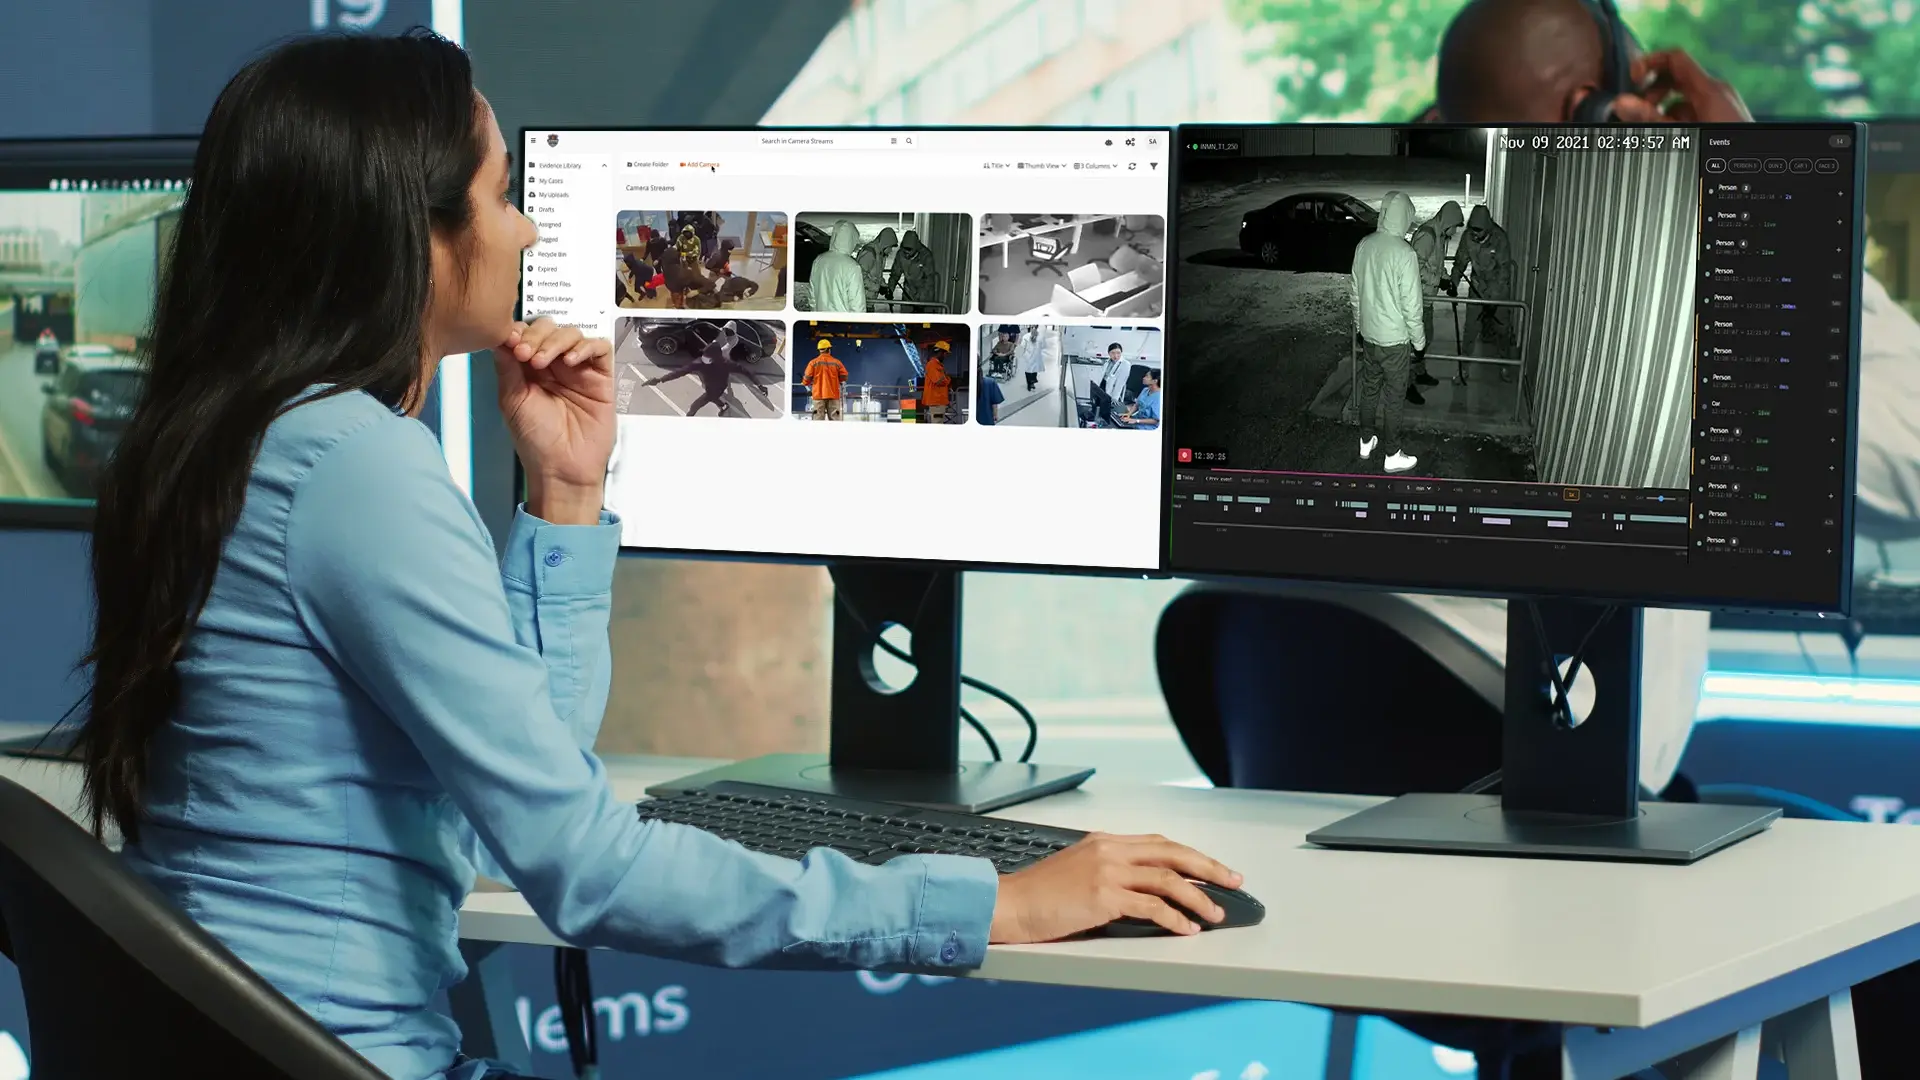Image resolution: width=1920 pixels, height=1080 pixels.
Task: Select the highlighted 1x playback speed button
Action: pyautogui.click(x=1571, y=495)
